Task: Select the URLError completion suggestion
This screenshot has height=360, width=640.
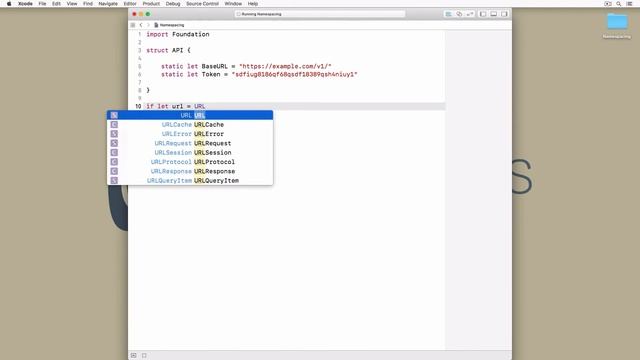Action: pos(190,134)
